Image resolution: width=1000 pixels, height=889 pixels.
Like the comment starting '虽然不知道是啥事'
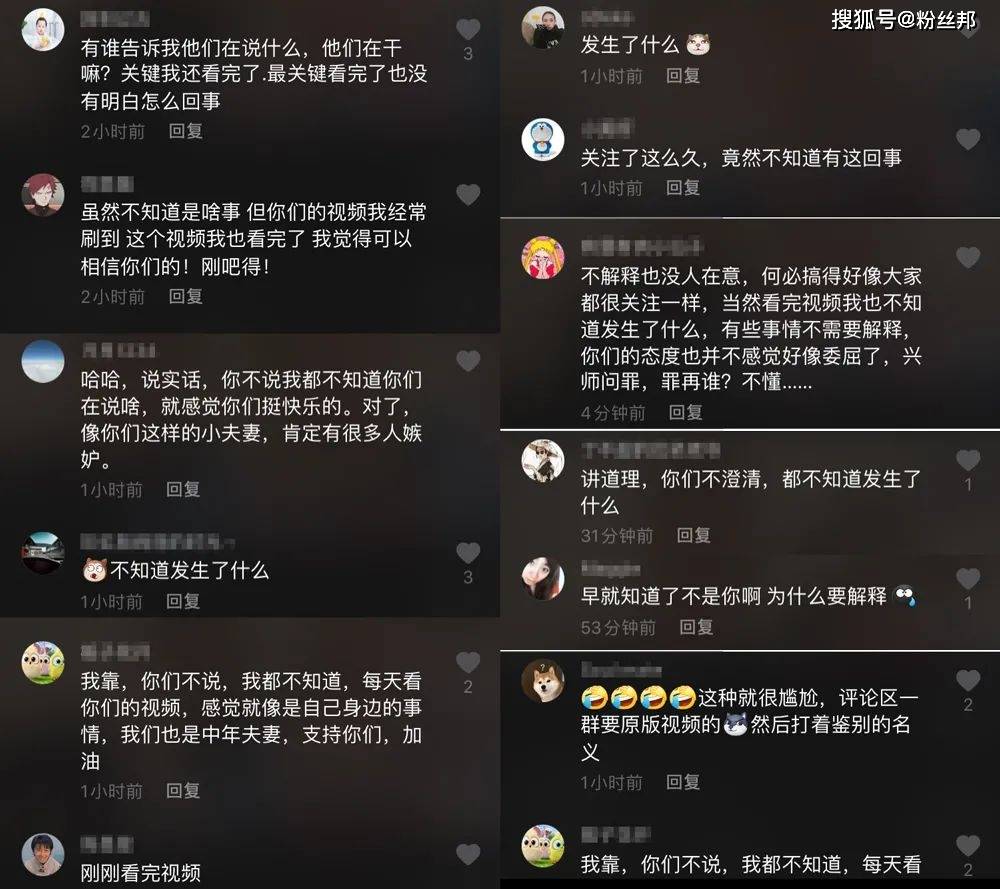tap(468, 195)
